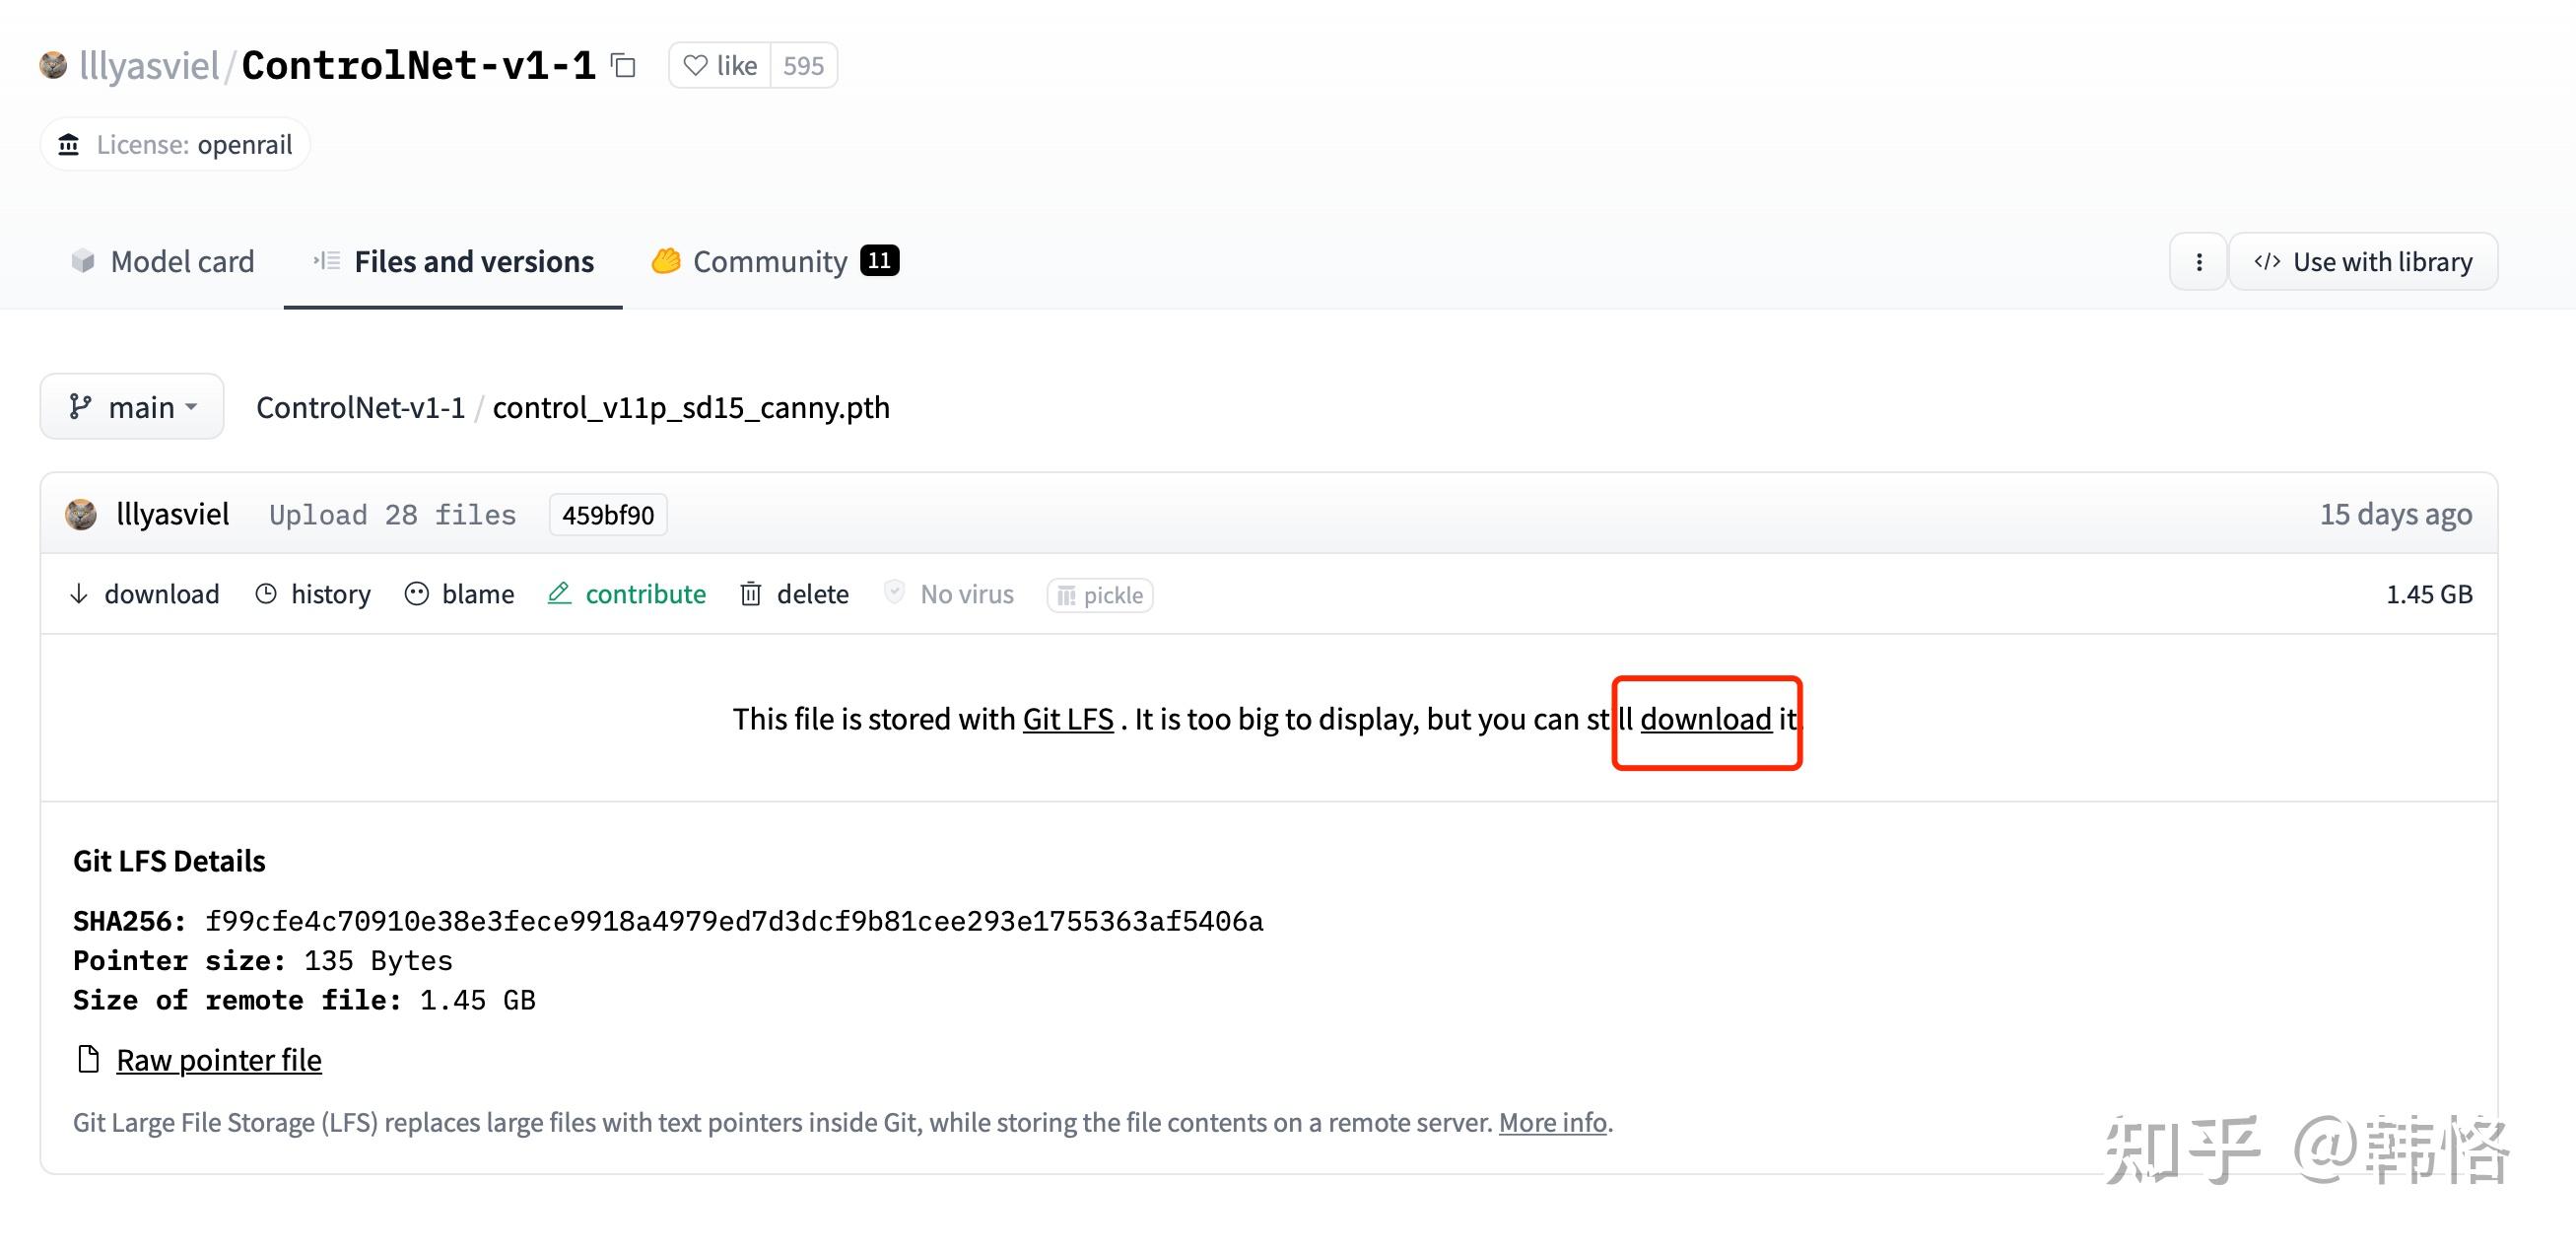Image resolution: width=2576 pixels, height=1254 pixels.
Task: Navigate to ControlNet-v1-1 breadcrumb folder
Action: 360,407
